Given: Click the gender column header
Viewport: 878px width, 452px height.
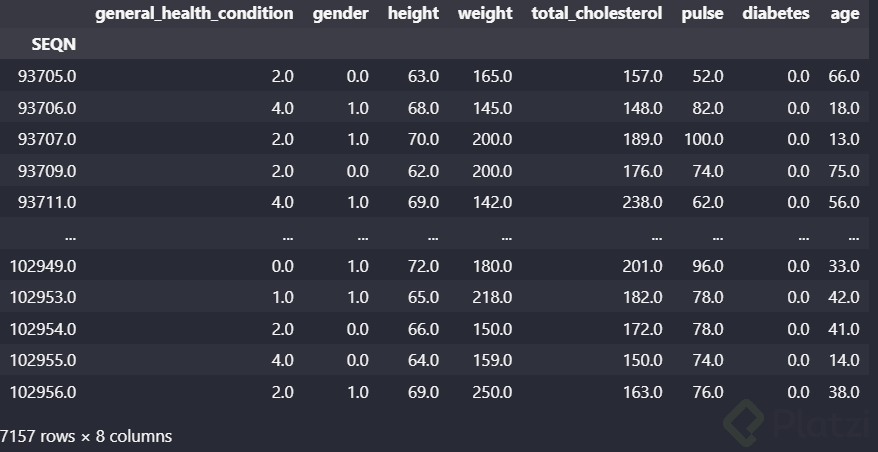Looking at the screenshot, I should [340, 14].
